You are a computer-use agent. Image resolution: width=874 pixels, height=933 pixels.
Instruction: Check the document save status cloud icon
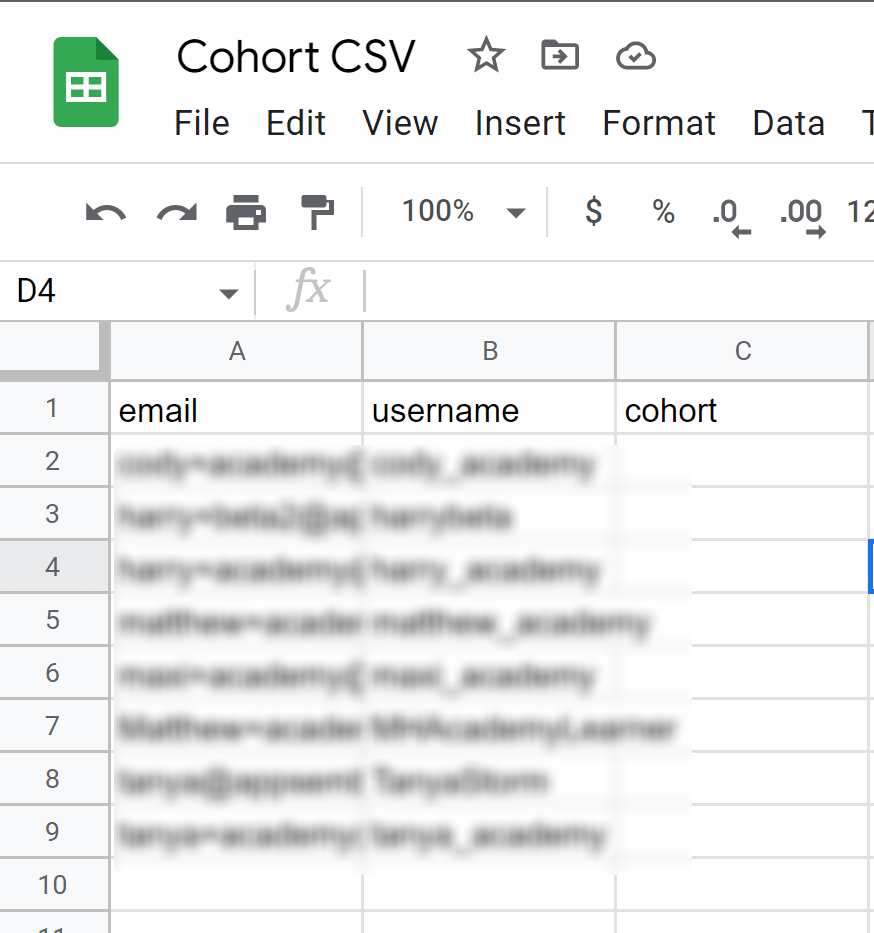point(636,56)
